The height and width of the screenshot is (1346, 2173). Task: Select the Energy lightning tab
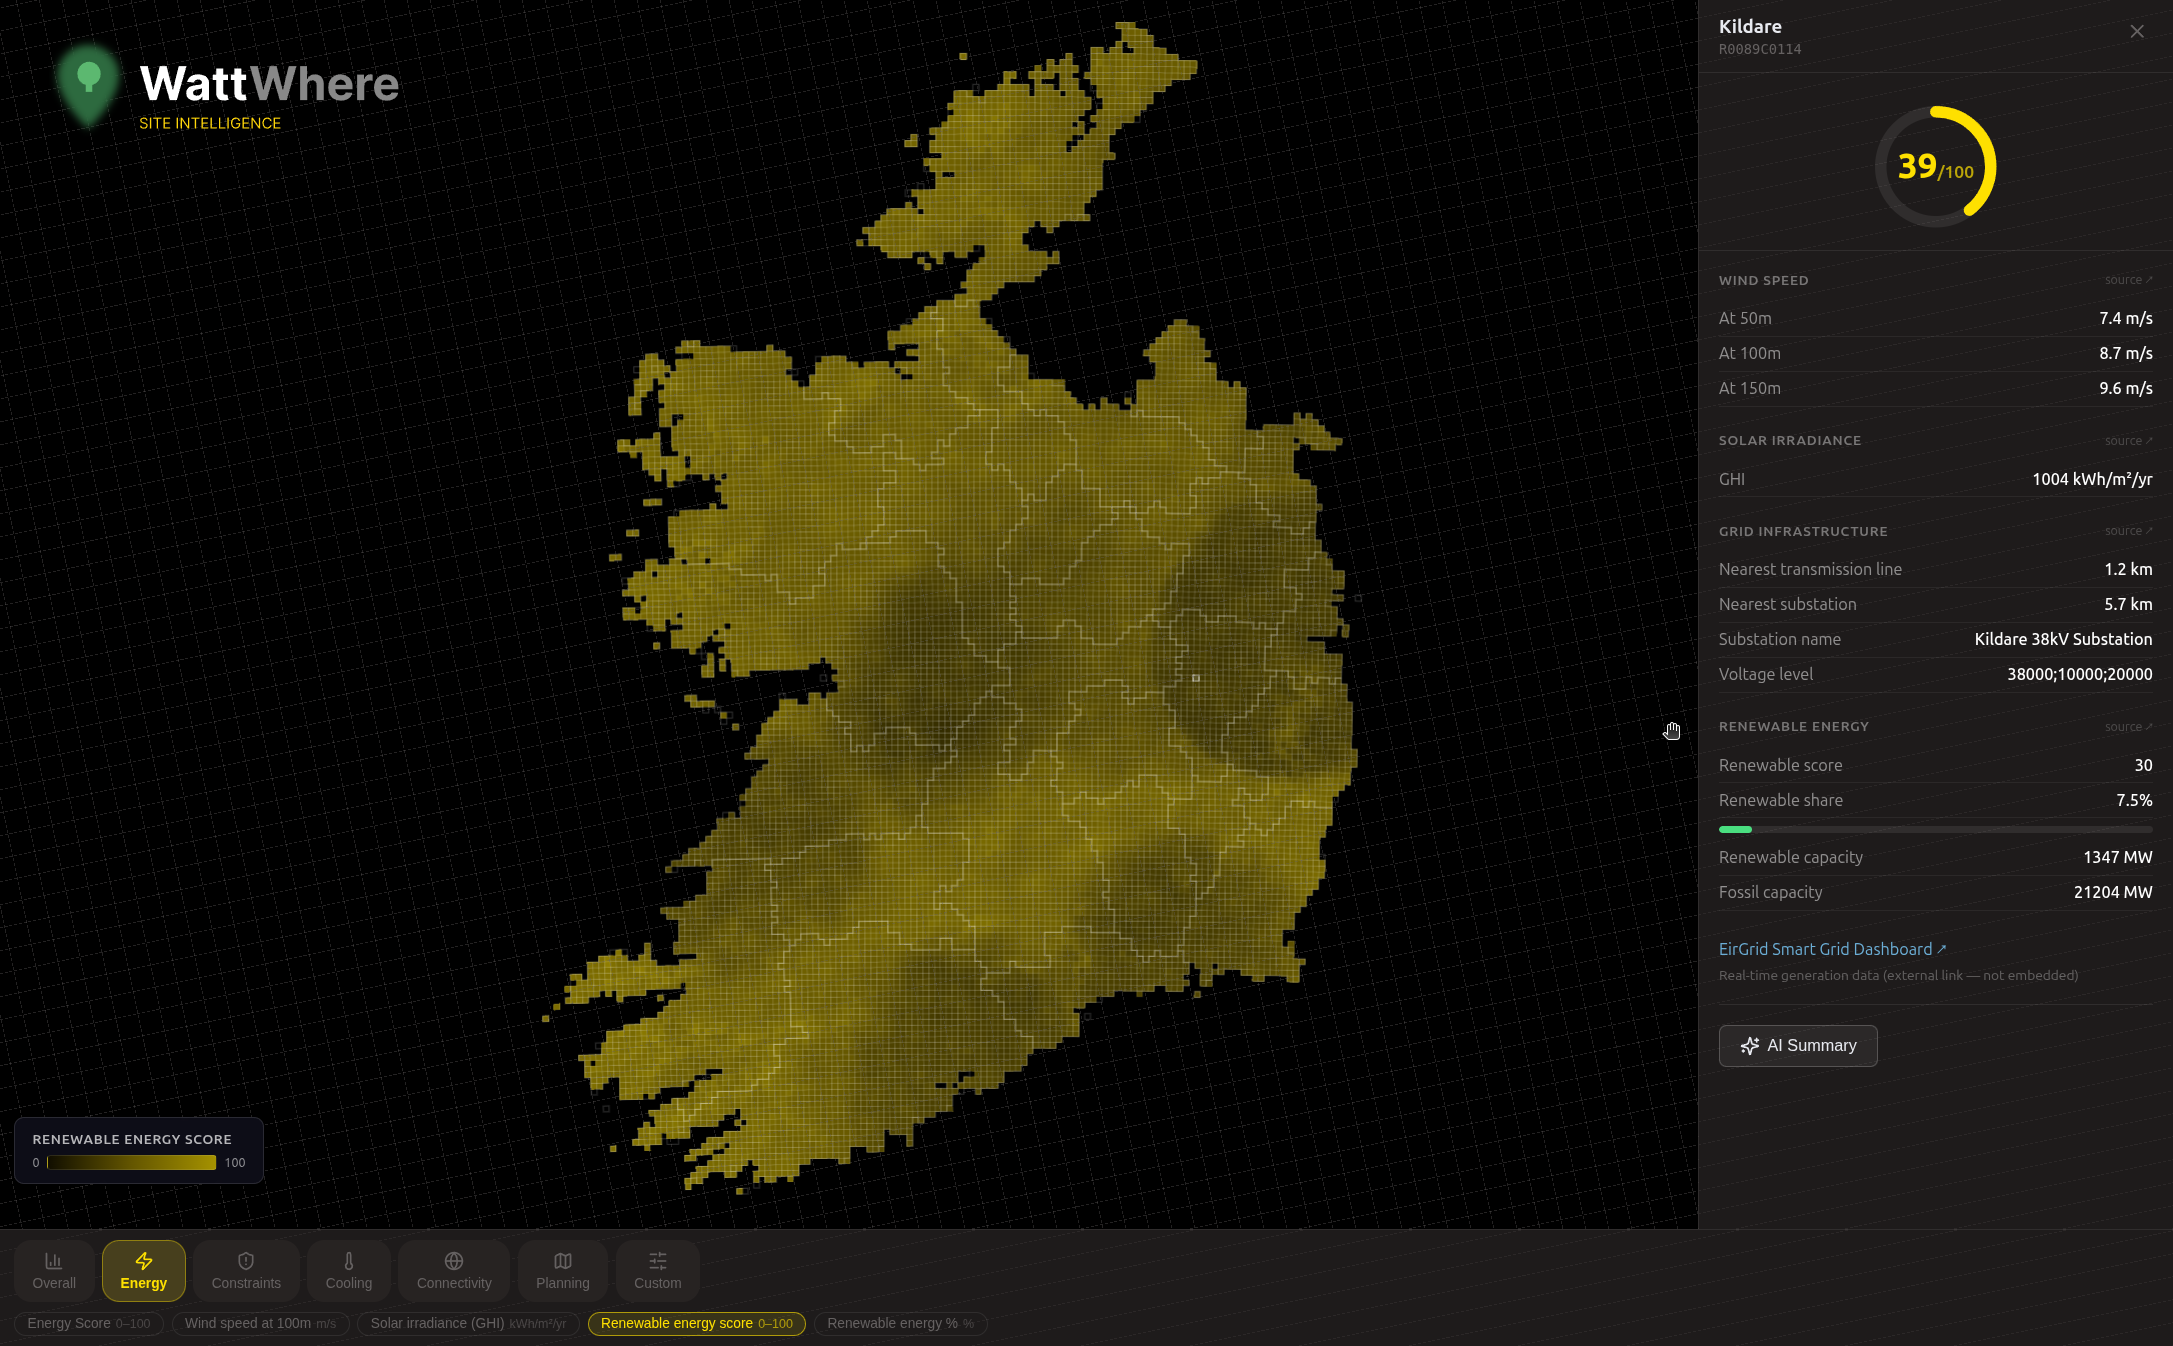tap(144, 1270)
